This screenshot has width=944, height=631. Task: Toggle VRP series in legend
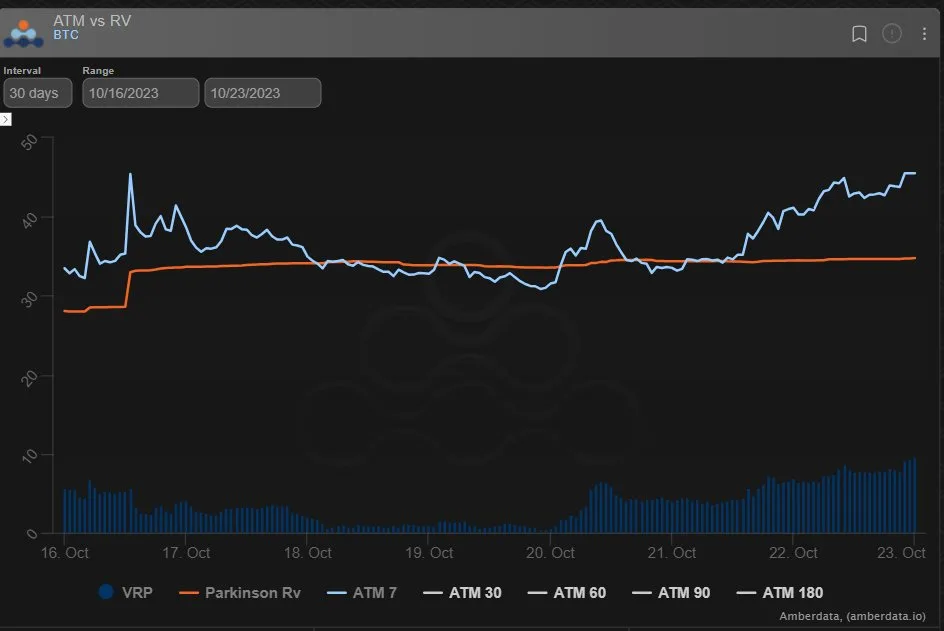click(x=125, y=592)
